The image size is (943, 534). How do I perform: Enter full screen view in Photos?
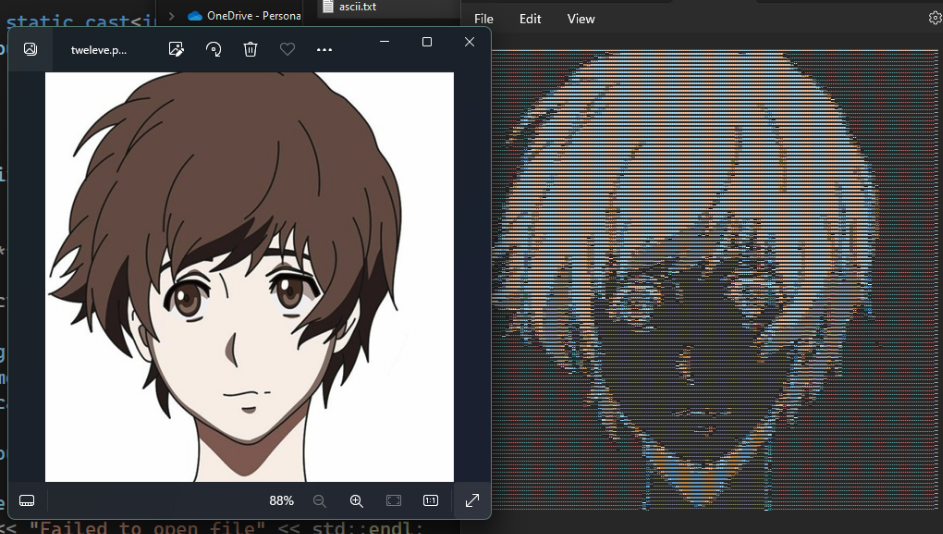pyautogui.click(x=473, y=500)
